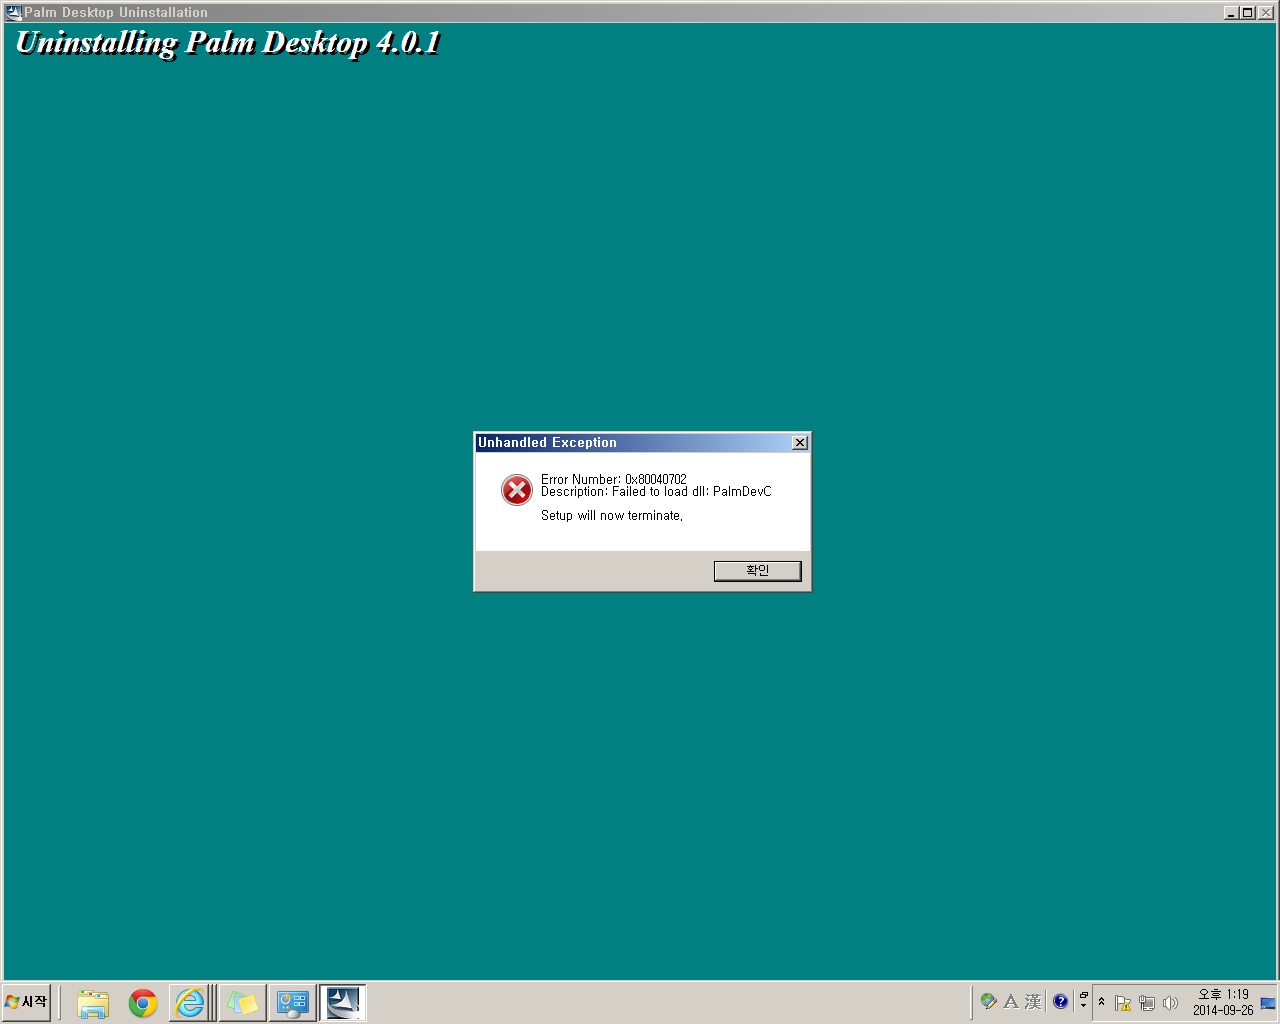Open the language bar help icon
The image size is (1280, 1024).
(x=1061, y=1001)
